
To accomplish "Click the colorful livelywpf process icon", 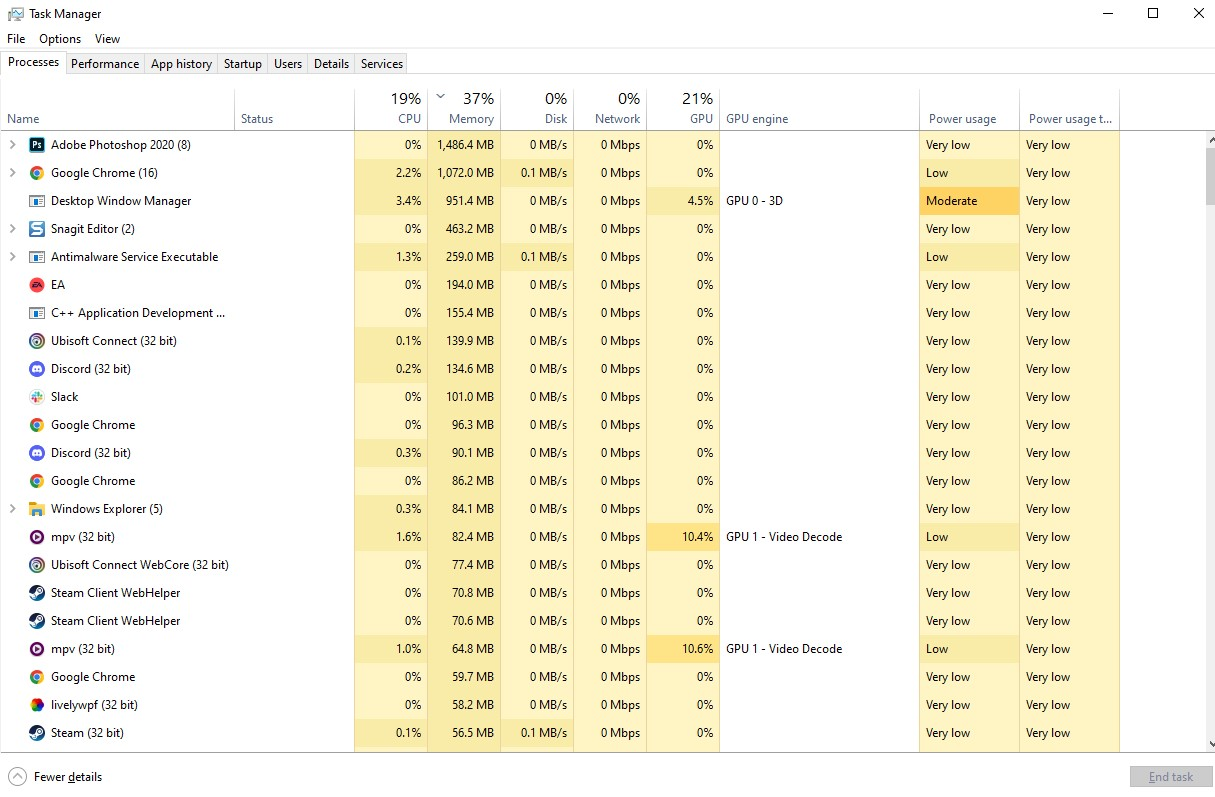I will (x=37, y=705).
